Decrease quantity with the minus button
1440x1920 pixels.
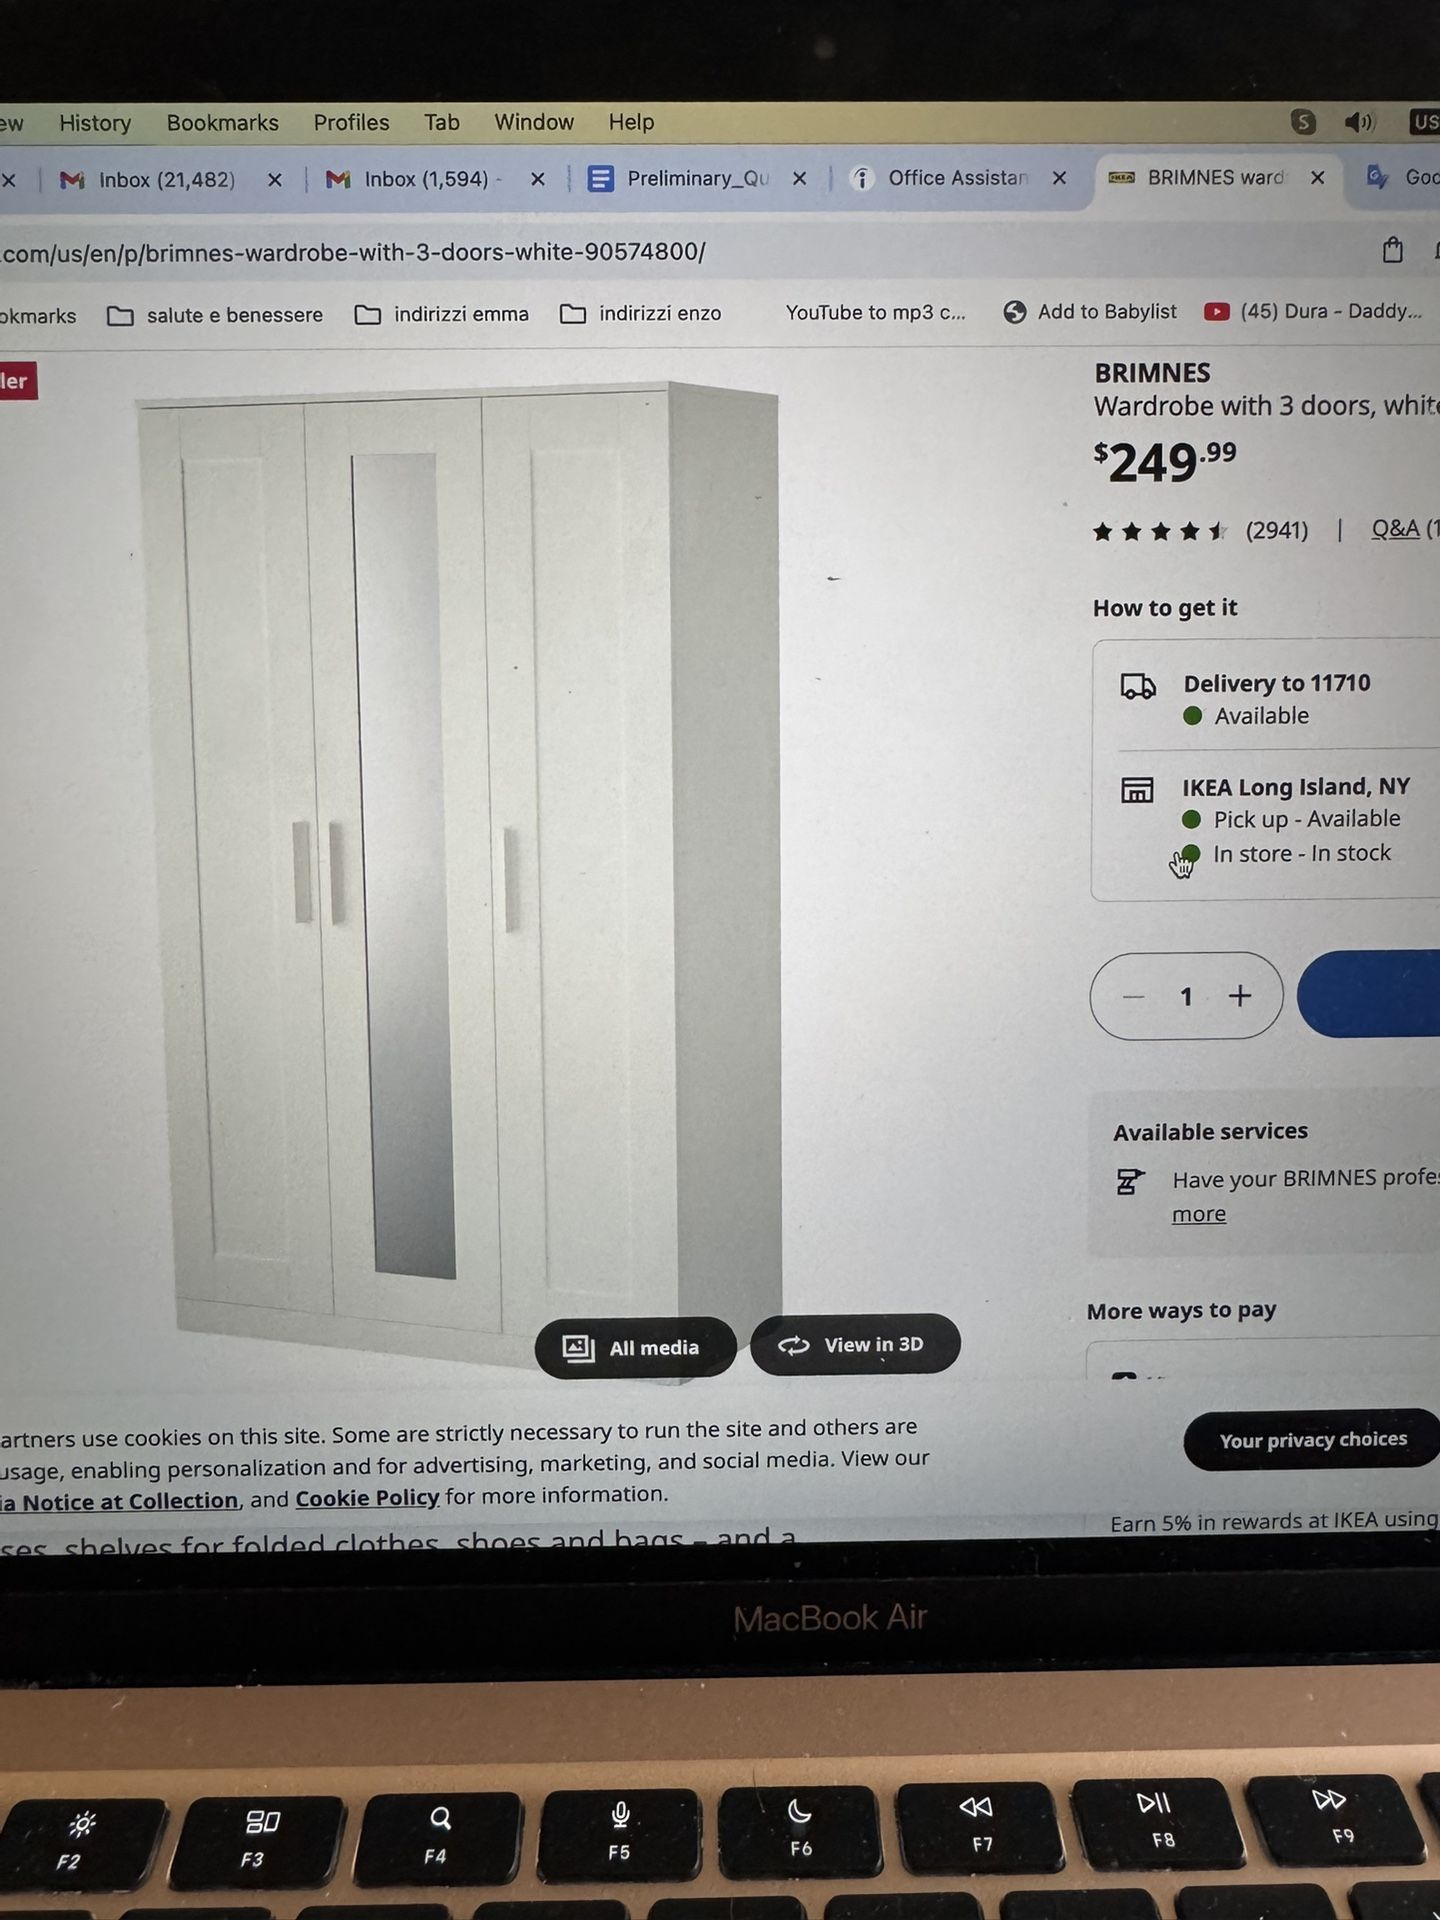1133,996
